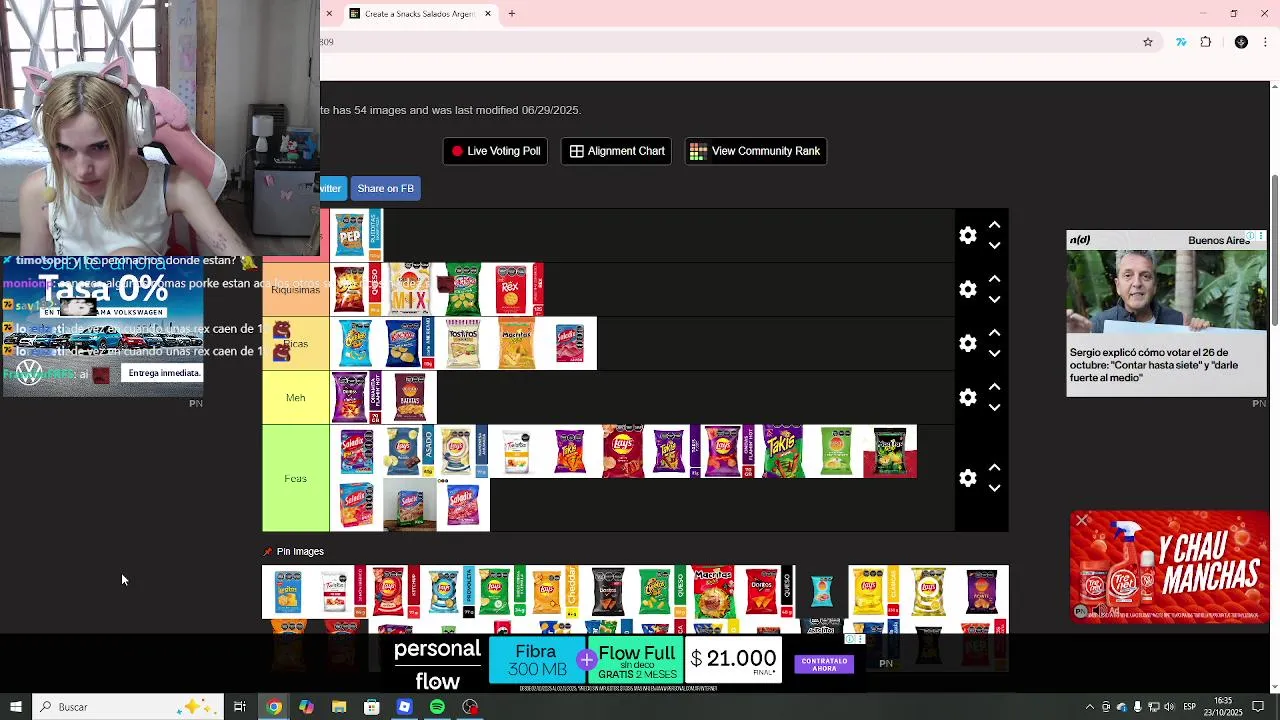The width and height of the screenshot is (1280, 720).
Task: Pick the Lays Asado bag in Feas
Action: [x=410, y=451]
